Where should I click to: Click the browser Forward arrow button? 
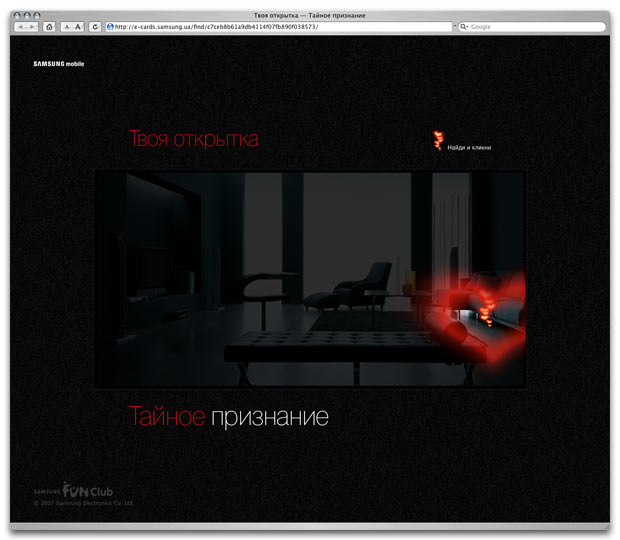[32, 27]
